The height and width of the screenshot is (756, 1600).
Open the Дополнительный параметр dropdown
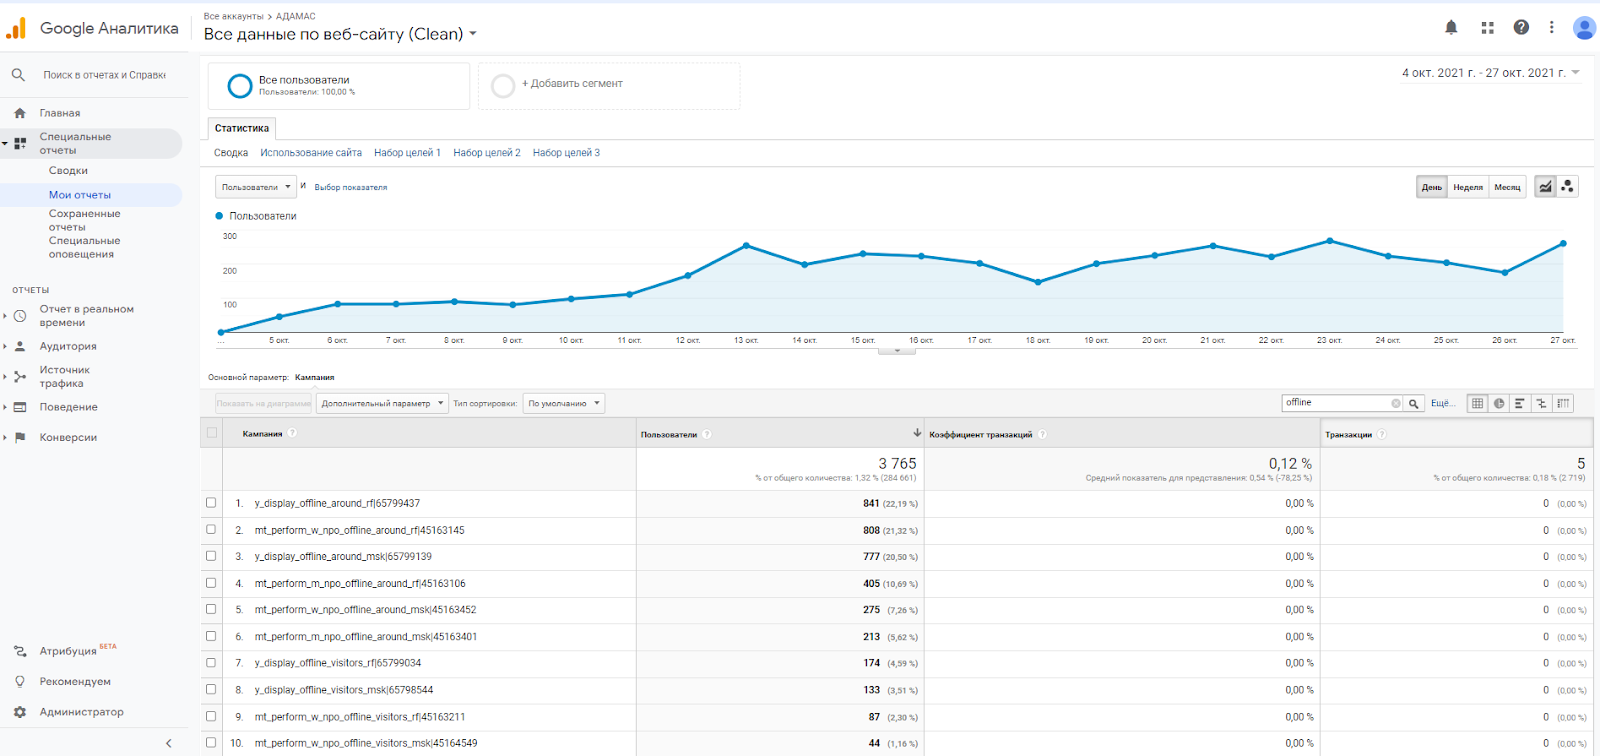pyautogui.click(x=383, y=404)
